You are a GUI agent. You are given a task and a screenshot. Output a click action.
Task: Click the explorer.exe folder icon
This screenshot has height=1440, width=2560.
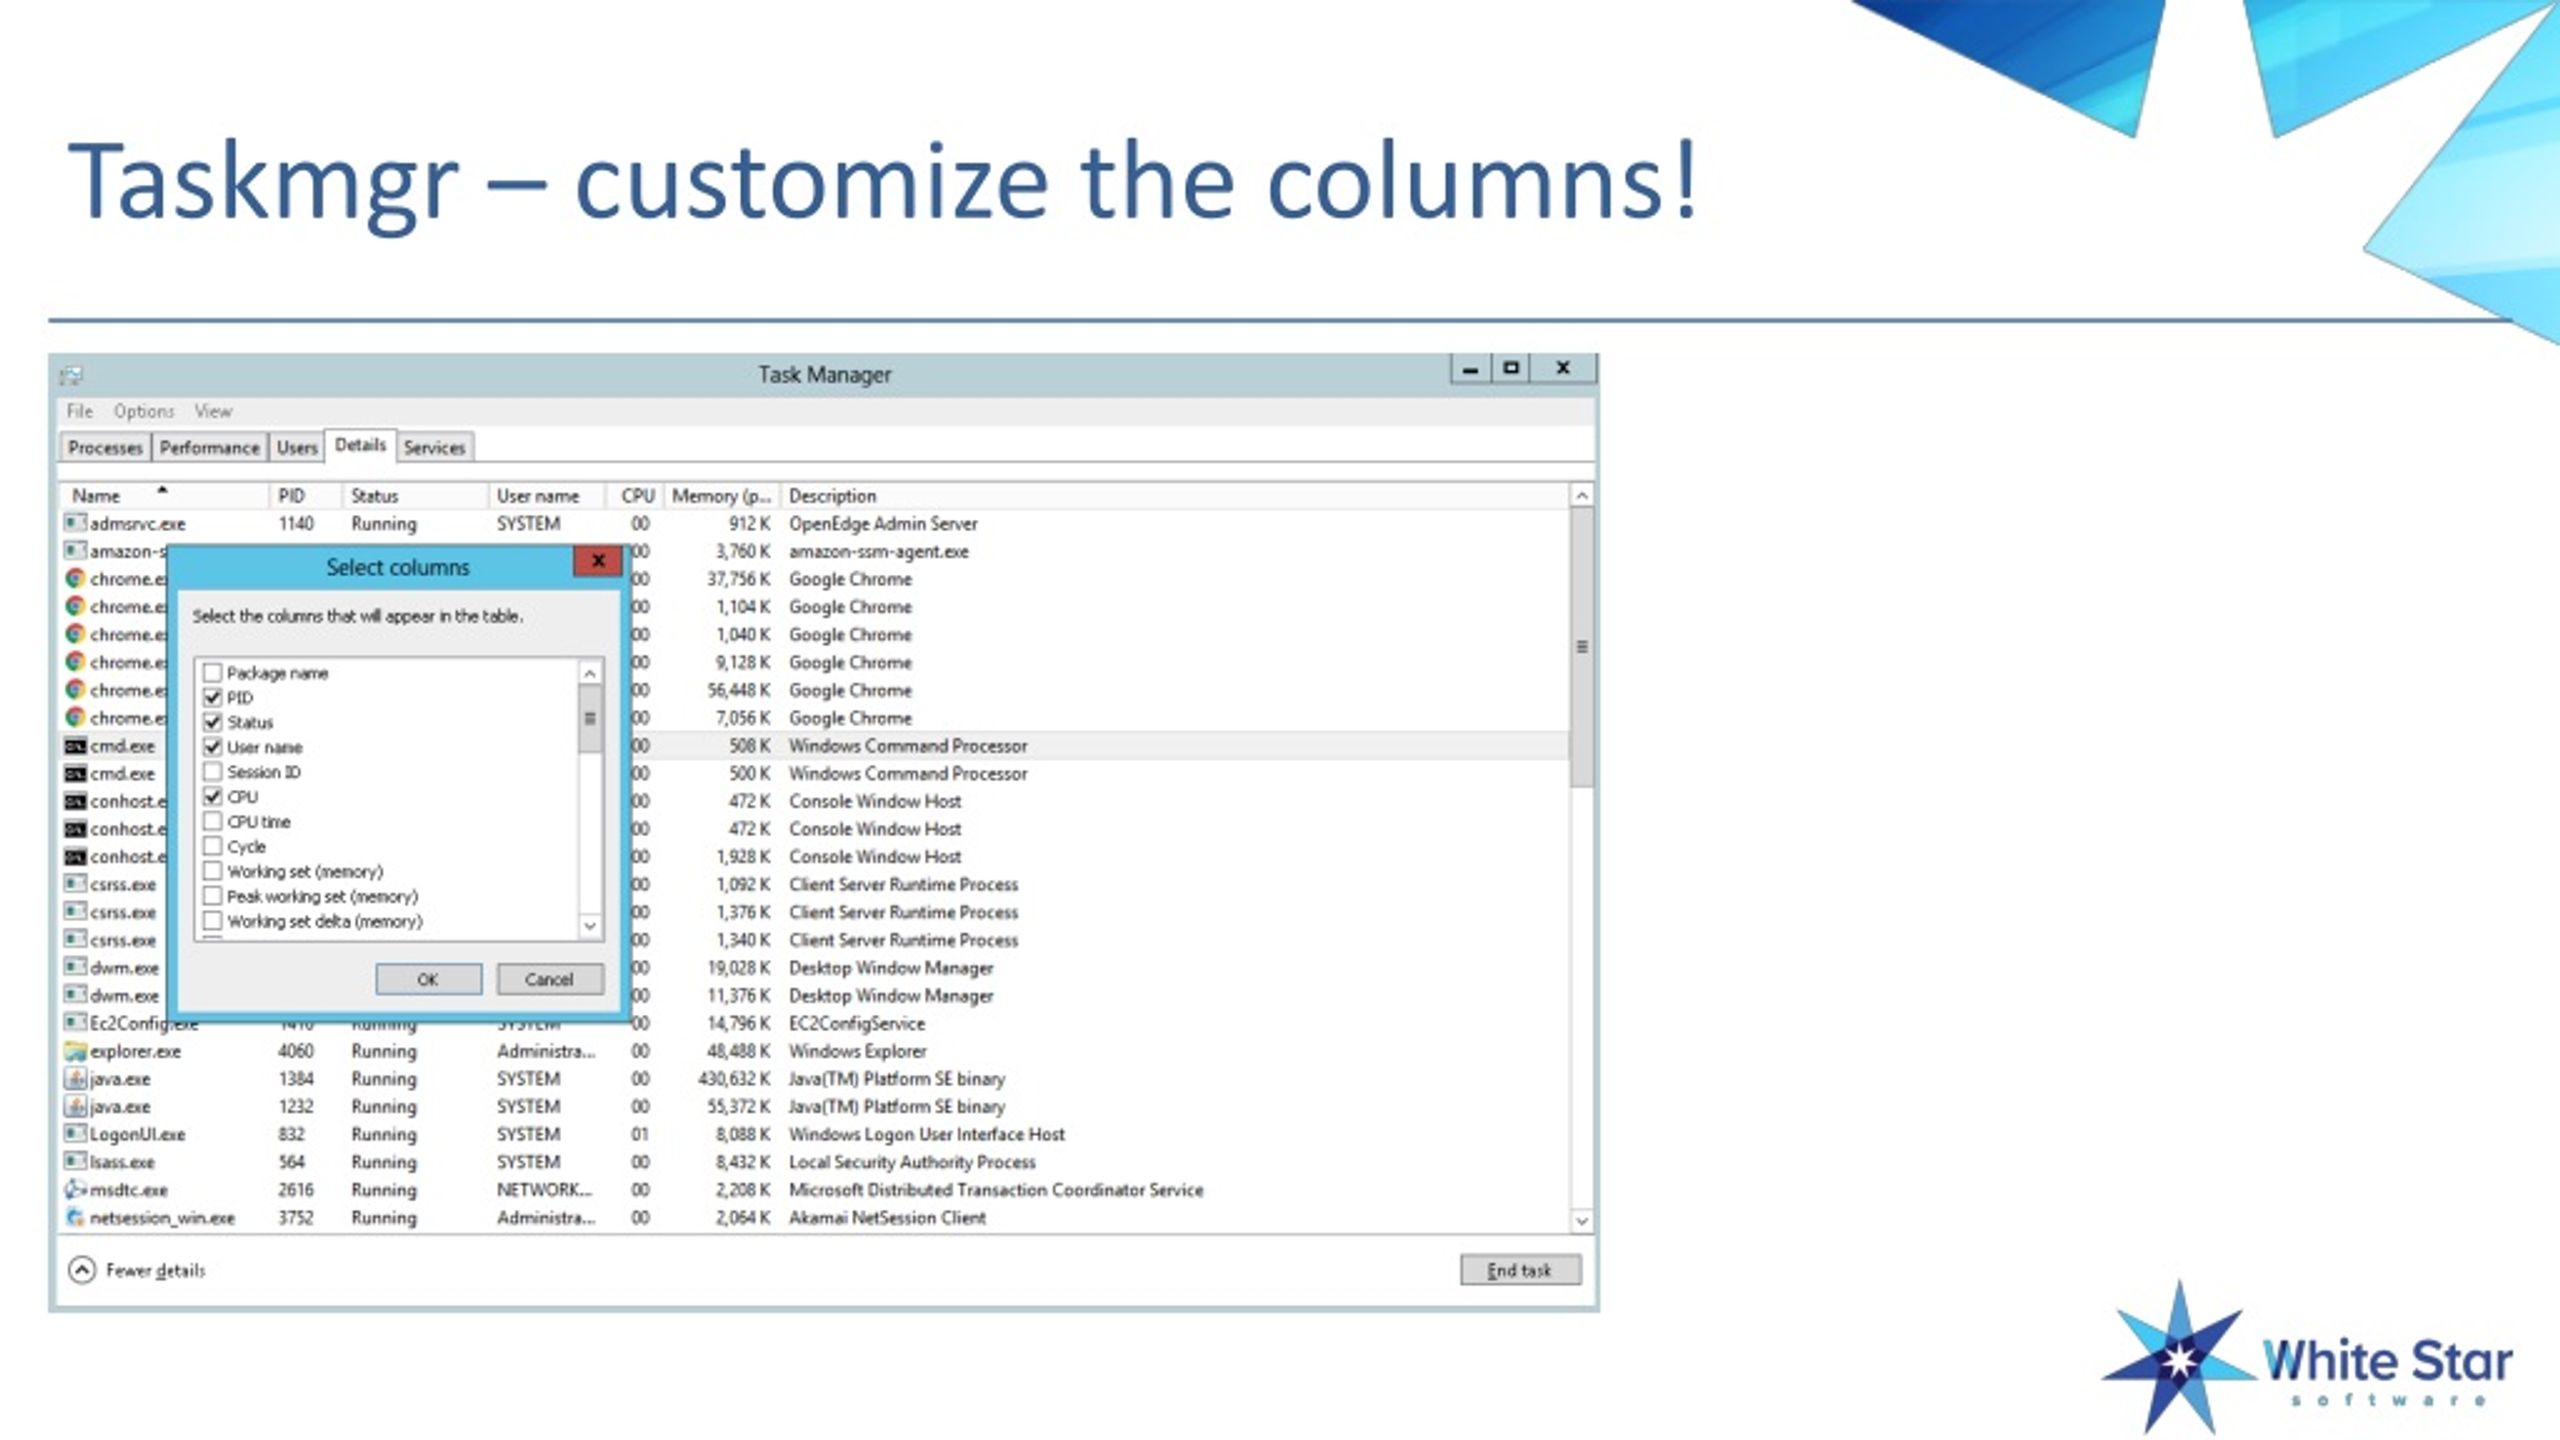click(x=75, y=1051)
